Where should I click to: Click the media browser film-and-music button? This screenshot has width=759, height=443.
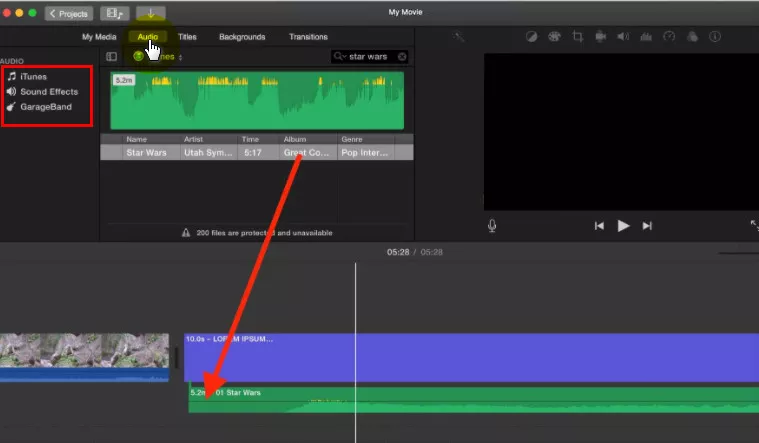115,14
